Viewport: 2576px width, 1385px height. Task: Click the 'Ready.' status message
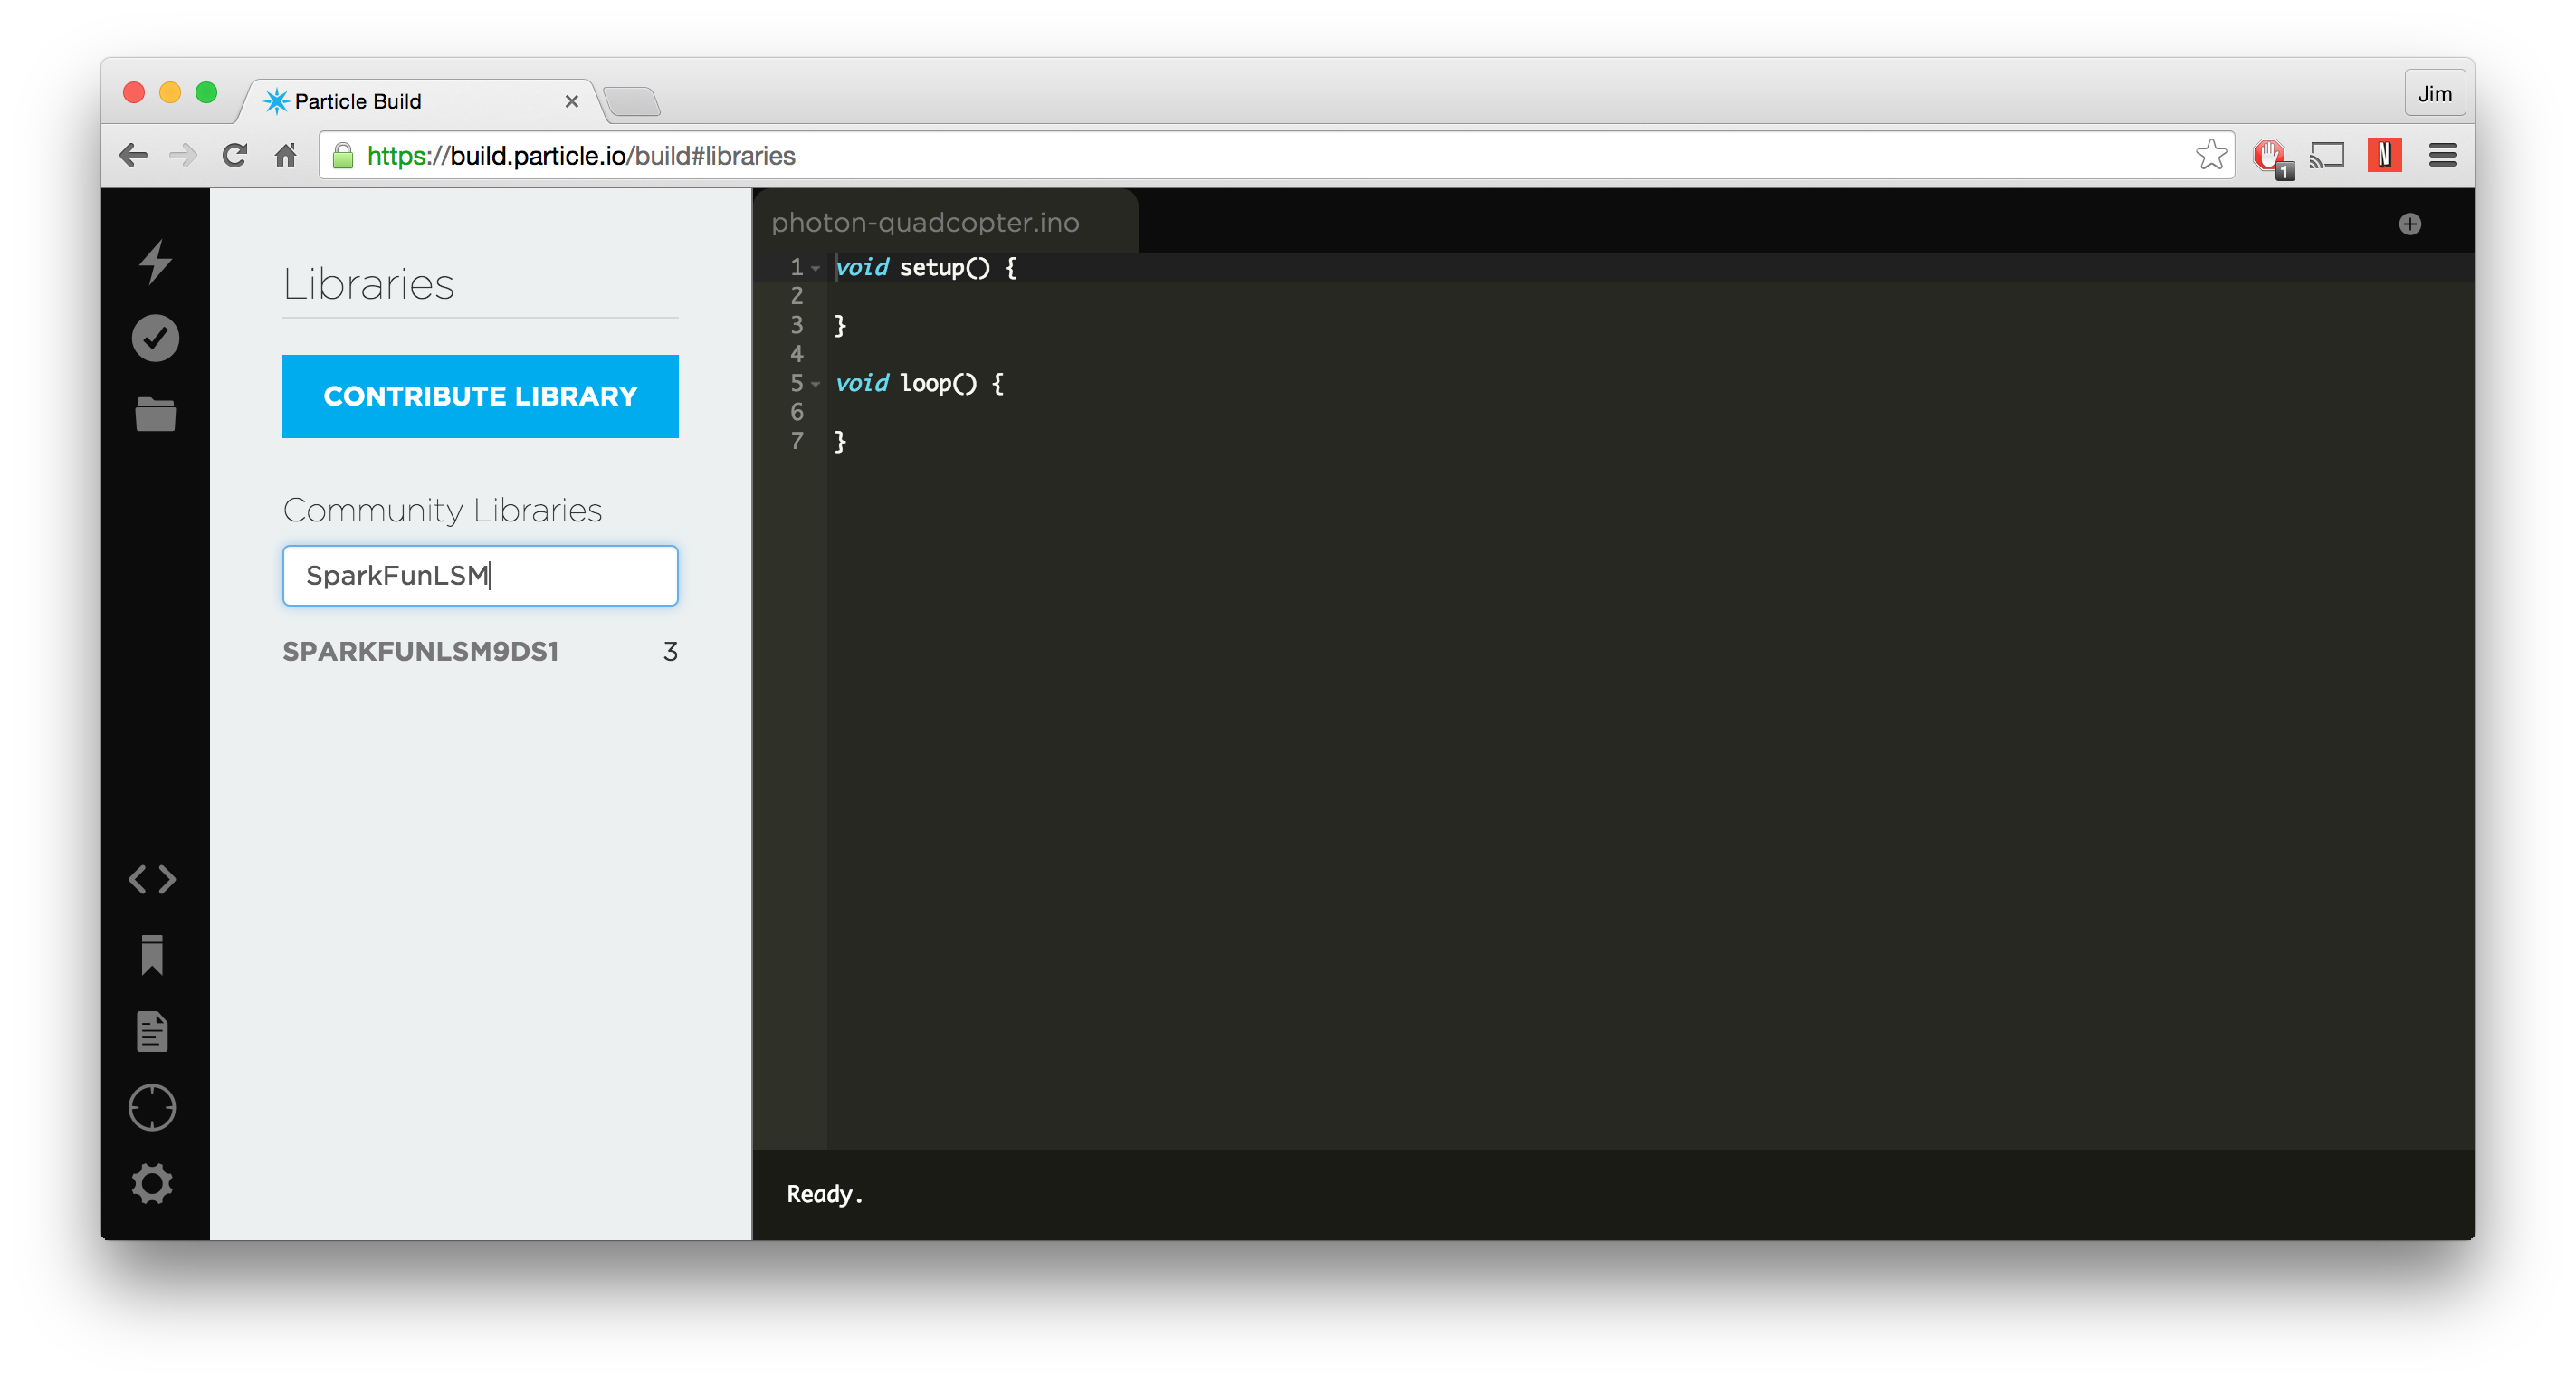click(x=824, y=1193)
